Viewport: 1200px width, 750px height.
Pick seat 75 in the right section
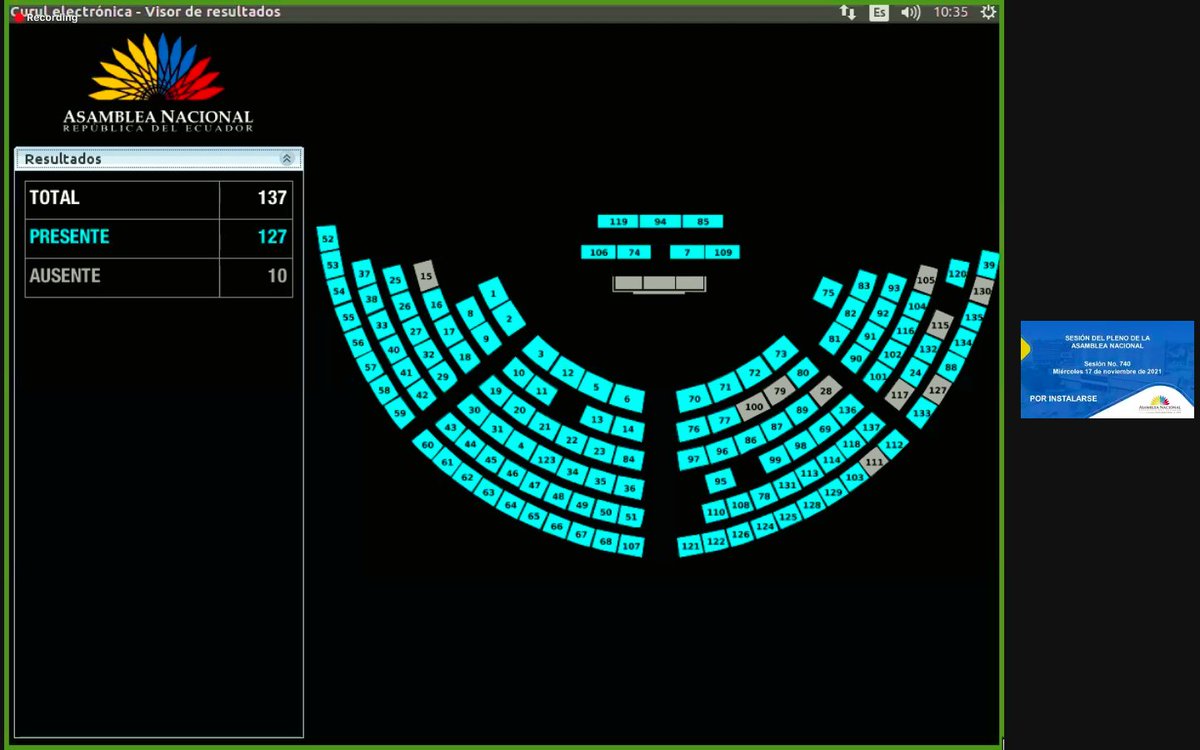[828, 293]
